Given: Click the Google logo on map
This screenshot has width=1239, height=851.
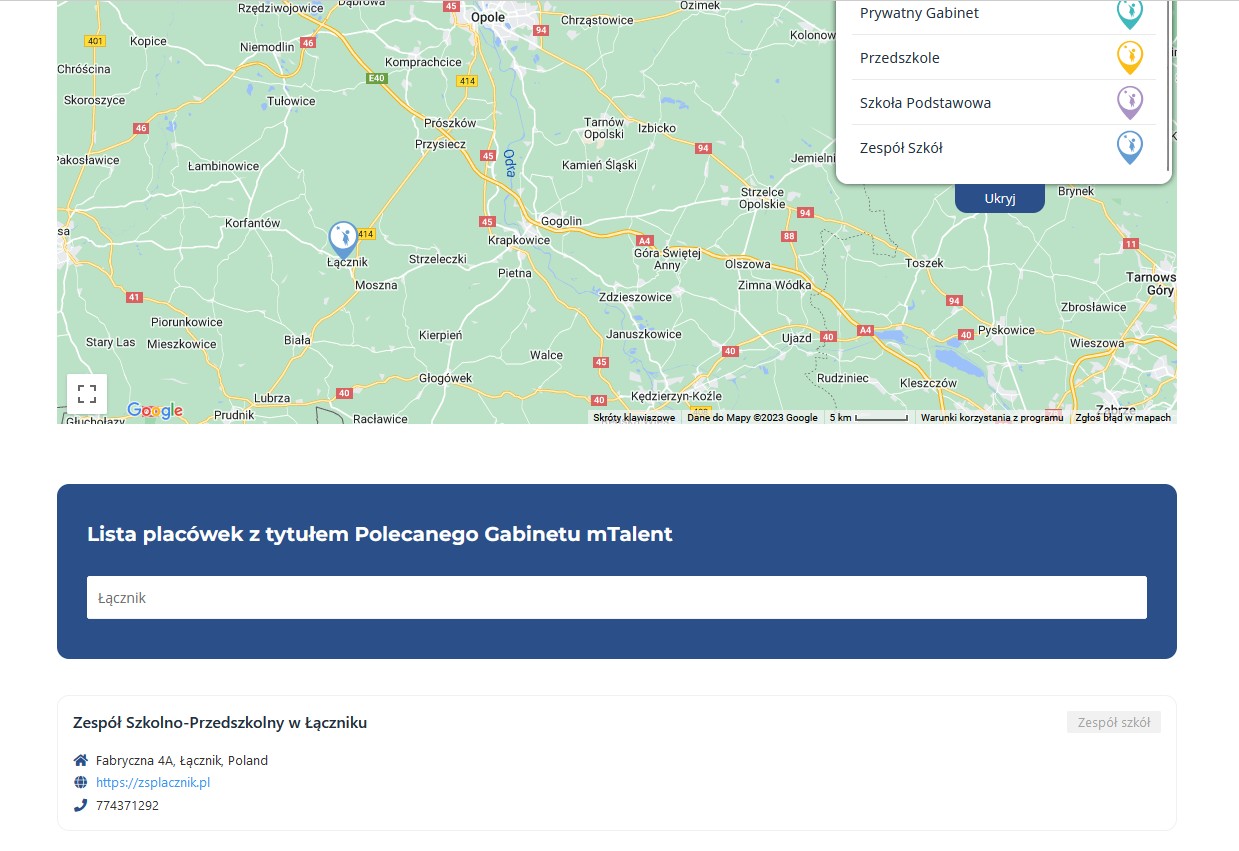Looking at the screenshot, I should pyautogui.click(x=155, y=410).
